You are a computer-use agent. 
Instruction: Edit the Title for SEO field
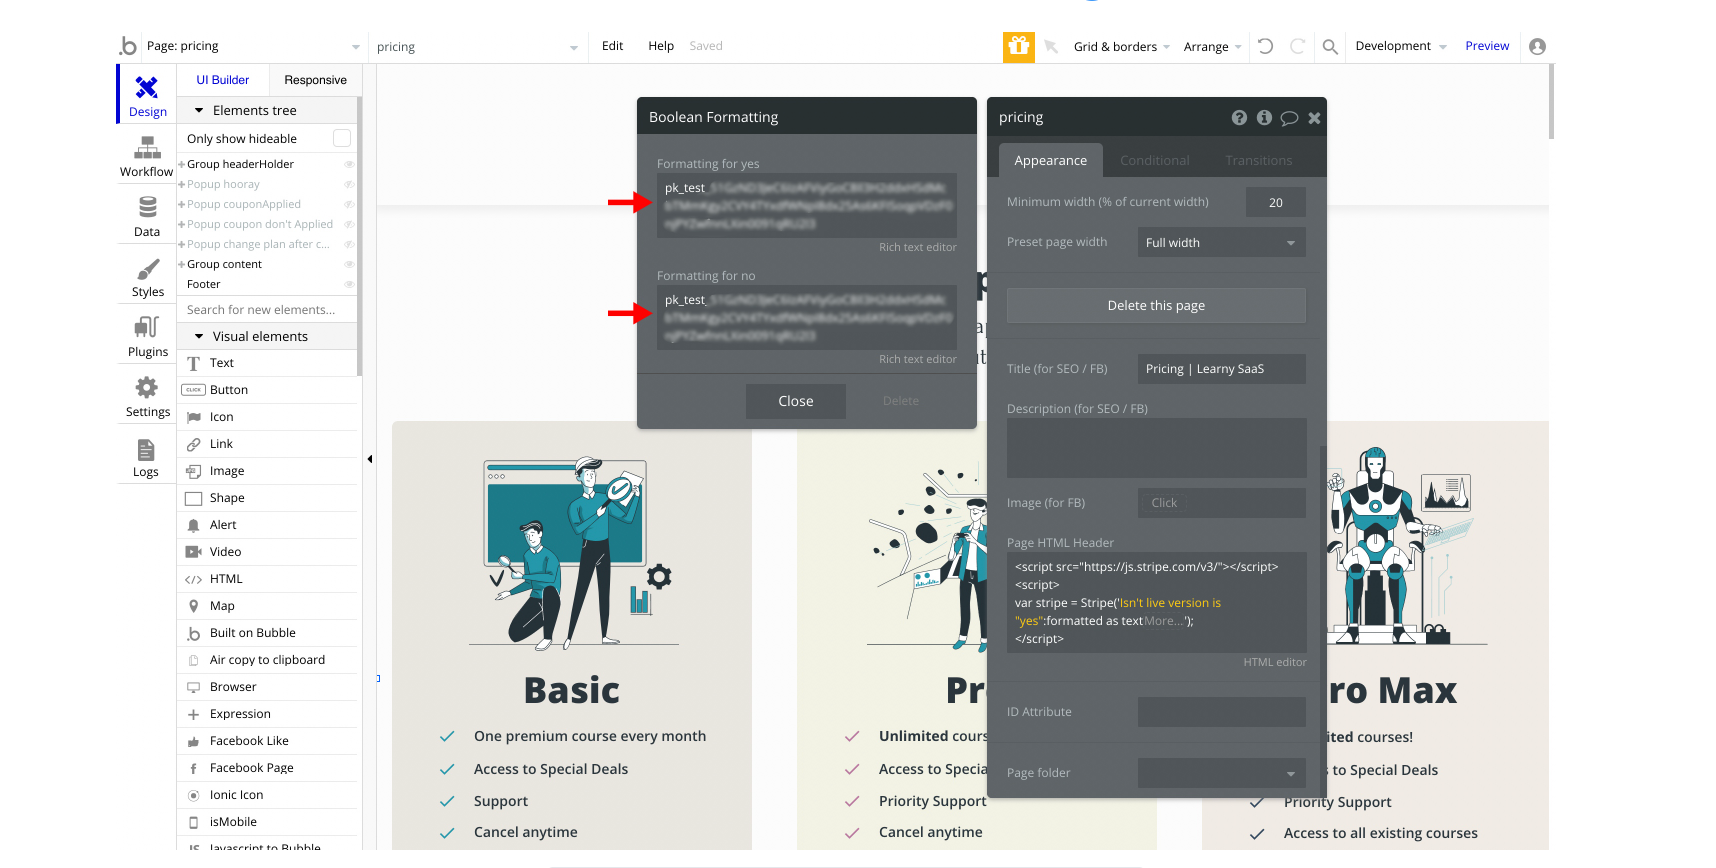pyautogui.click(x=1221, y=369)
